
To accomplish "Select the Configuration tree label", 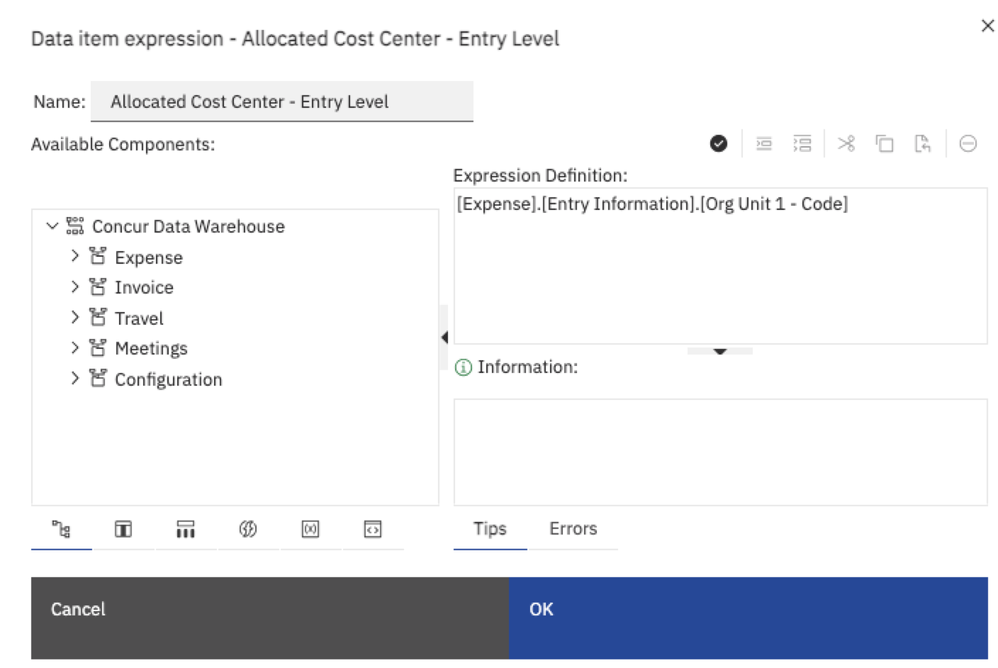I will 168,380.
